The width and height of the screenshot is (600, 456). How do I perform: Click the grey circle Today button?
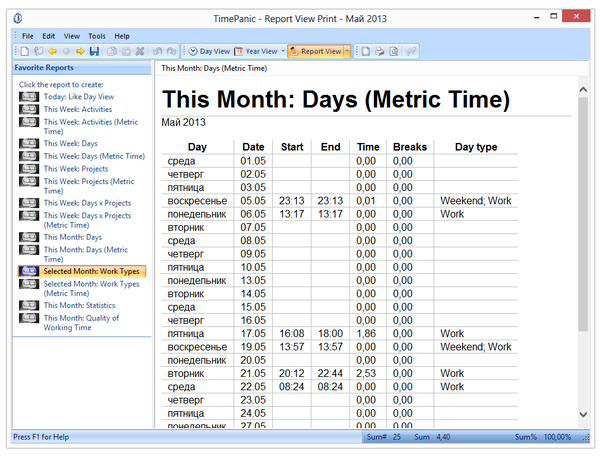tap(66, 51)
